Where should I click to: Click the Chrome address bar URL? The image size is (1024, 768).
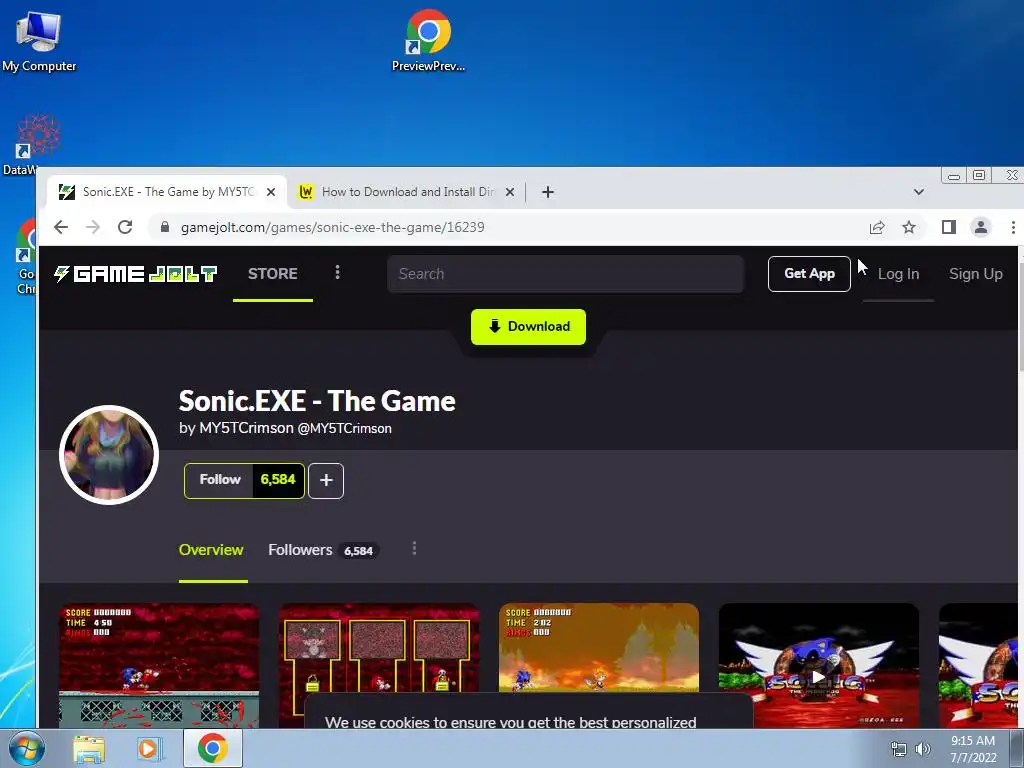[332, 227]
